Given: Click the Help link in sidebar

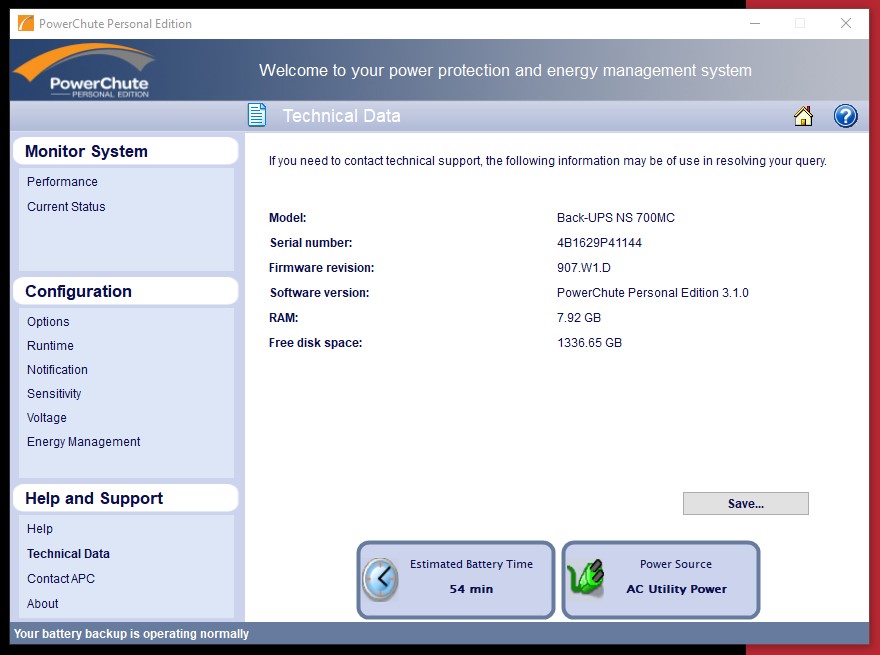Looking at the screenshot, I should (40, 529).
